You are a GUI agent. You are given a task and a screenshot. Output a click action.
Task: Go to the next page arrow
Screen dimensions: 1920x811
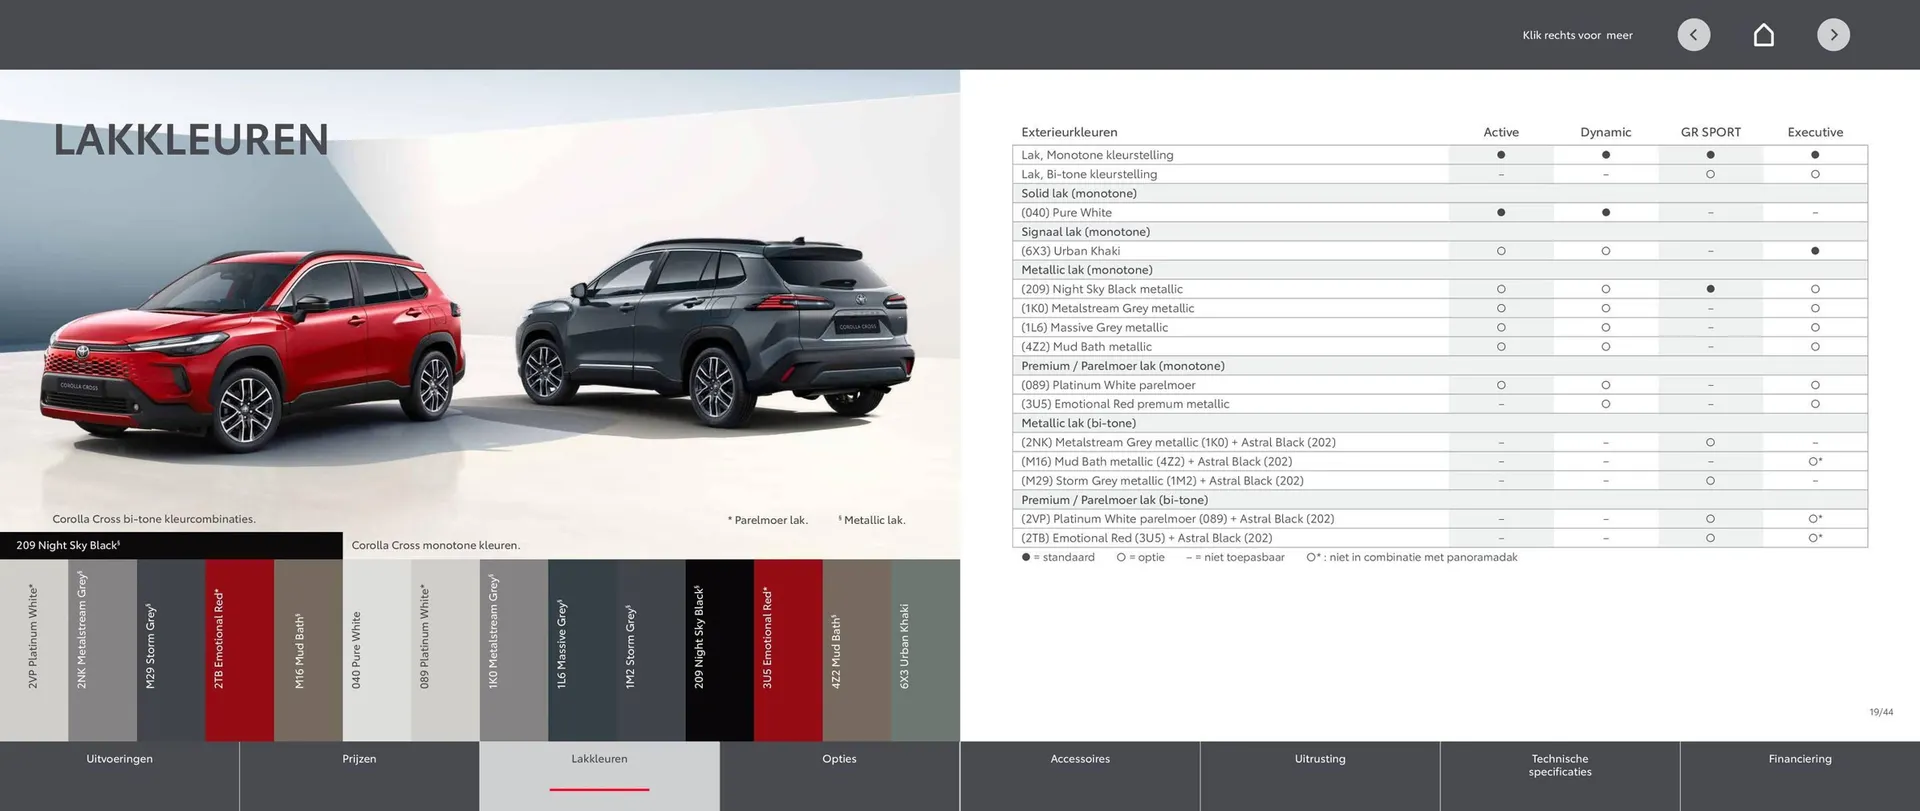point(1833,35)
